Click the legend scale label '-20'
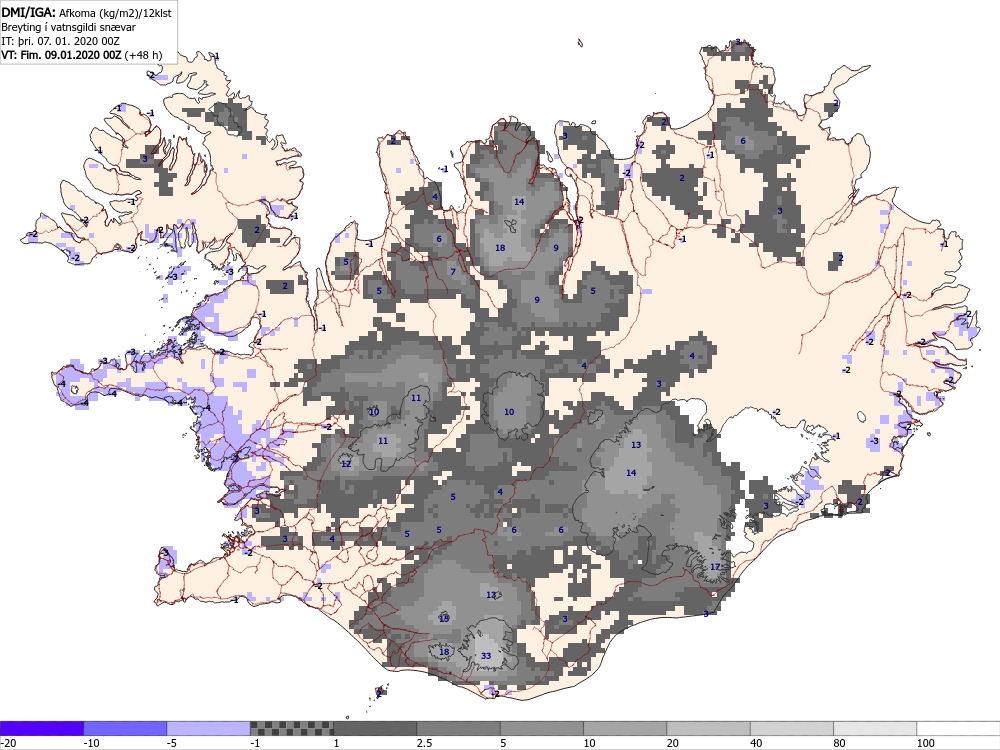The image size is (1000, 750). click(x=8, y=743)
